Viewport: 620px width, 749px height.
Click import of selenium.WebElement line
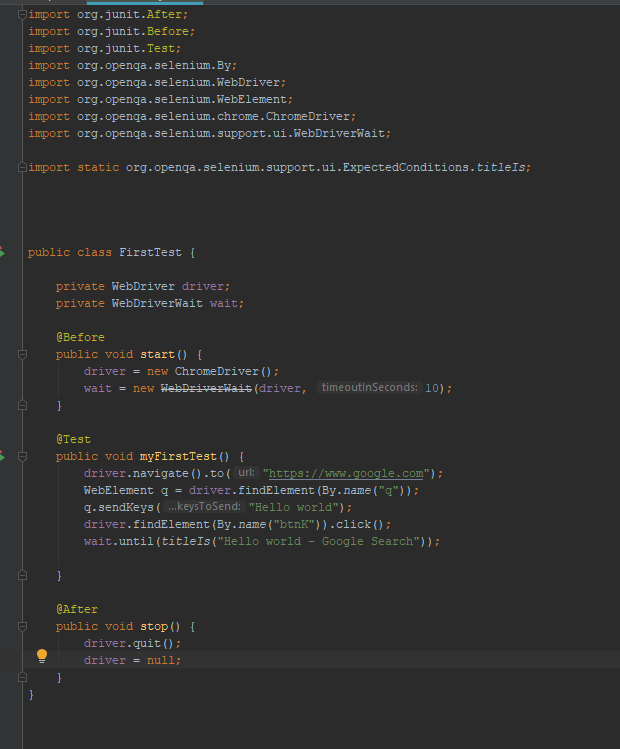pyautogui.click(x=160, y=99)
